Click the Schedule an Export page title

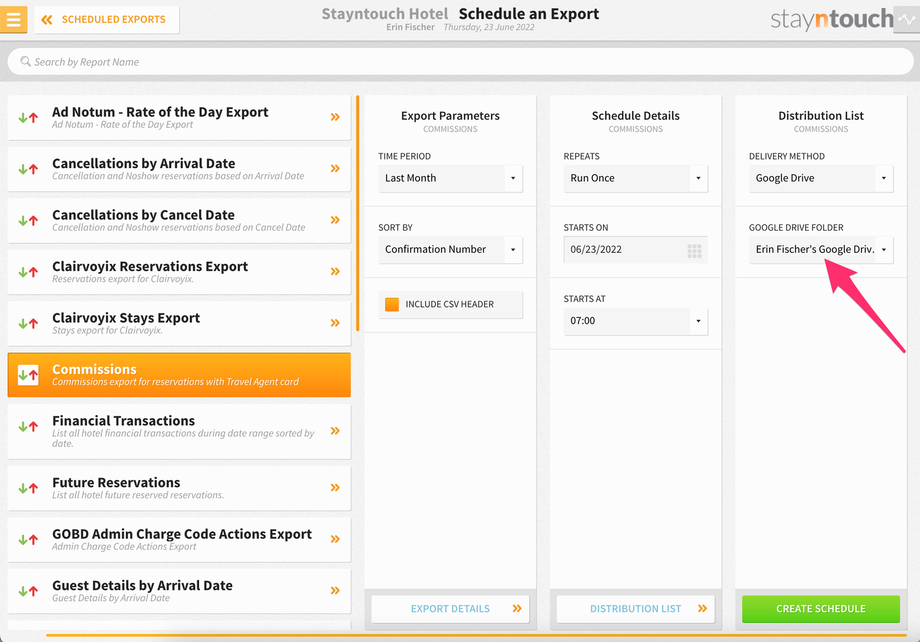click(x=529, y=13)
